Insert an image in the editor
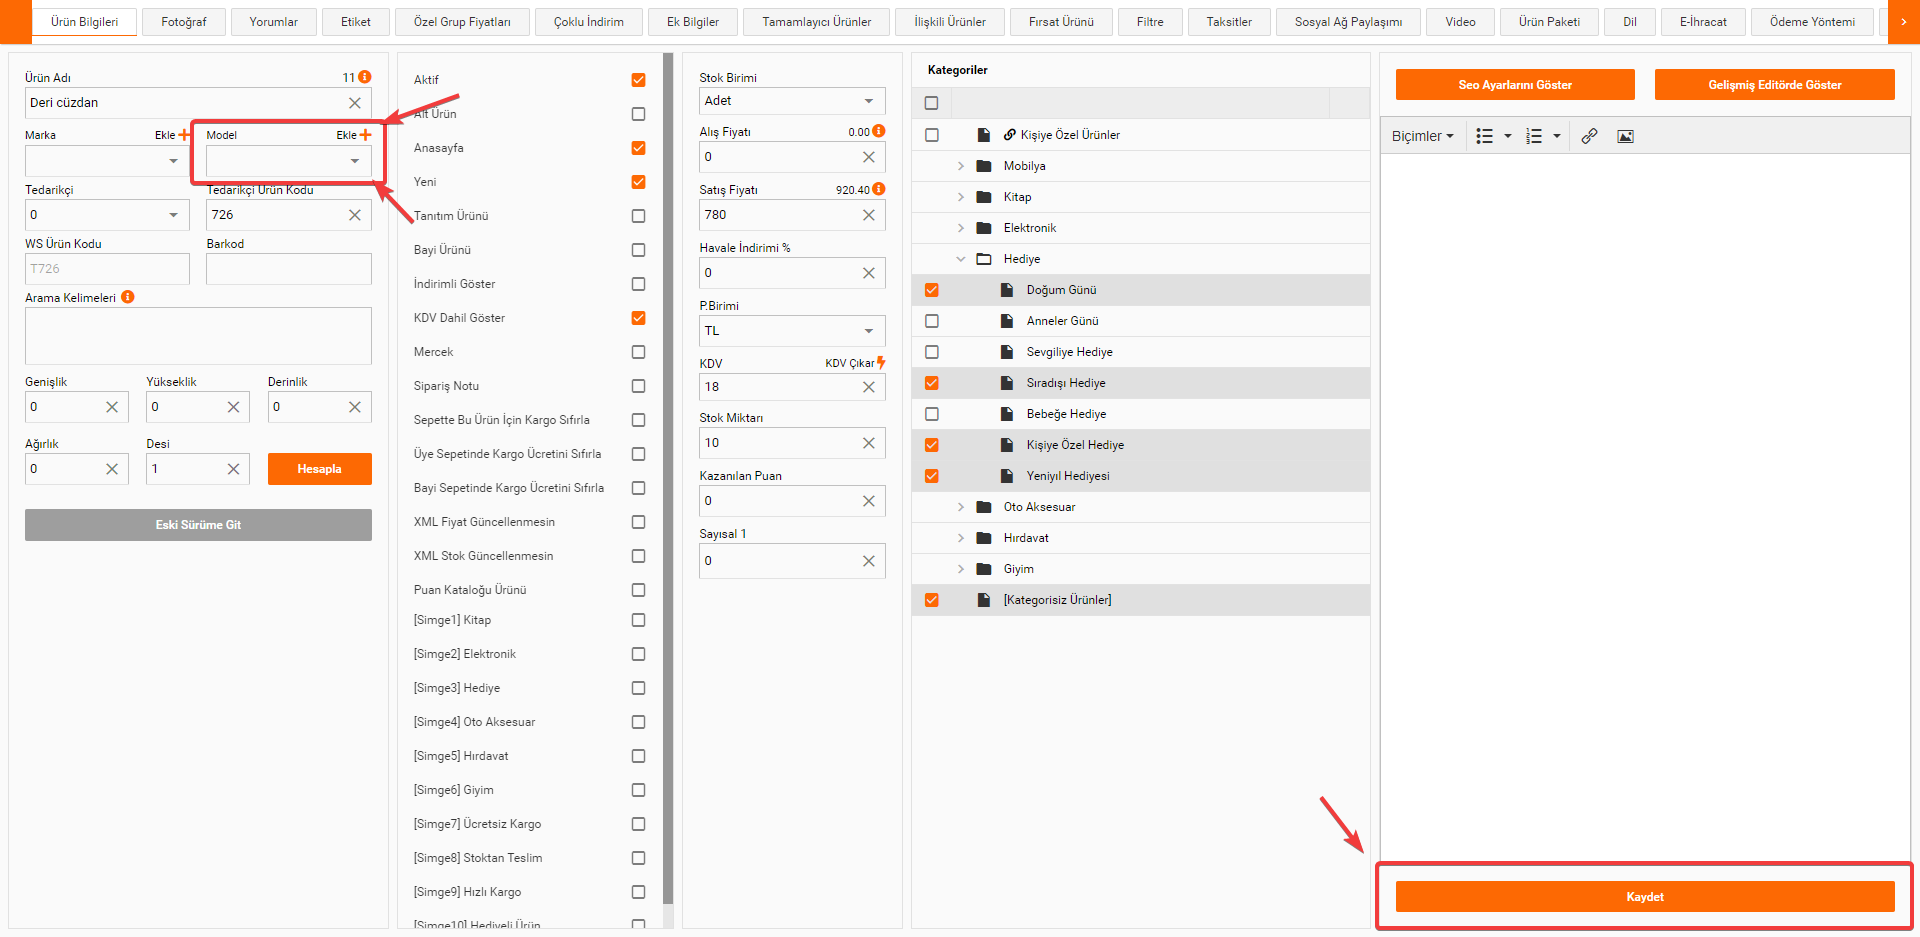The width and height of the screenshot is (1920, 937). click(x=1626, y=136)
